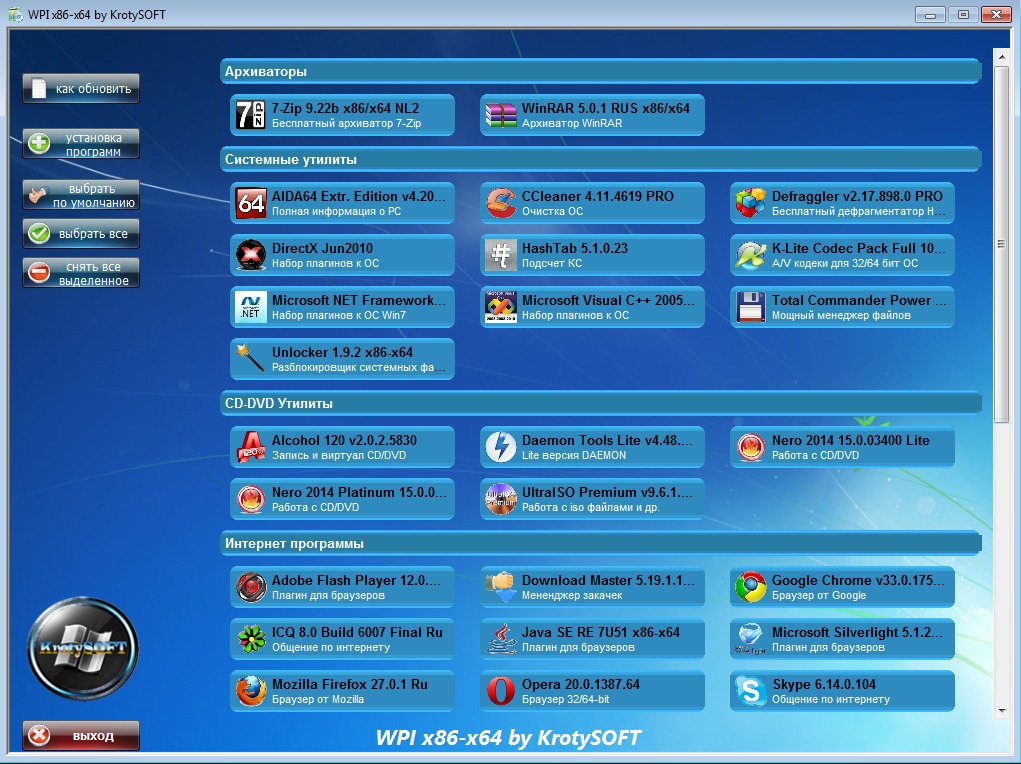Select "Alcohol 120 v2.0.2.5830" title
The width and height of the screenshot is (1021, 764).
coord(344,440)
